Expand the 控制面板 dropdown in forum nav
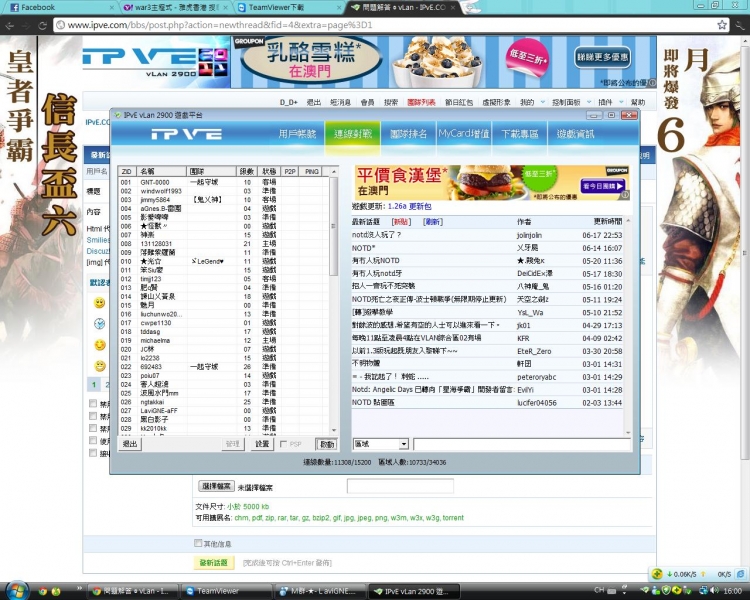The width and height of the screenshot is (750, 600). [589, 102]
